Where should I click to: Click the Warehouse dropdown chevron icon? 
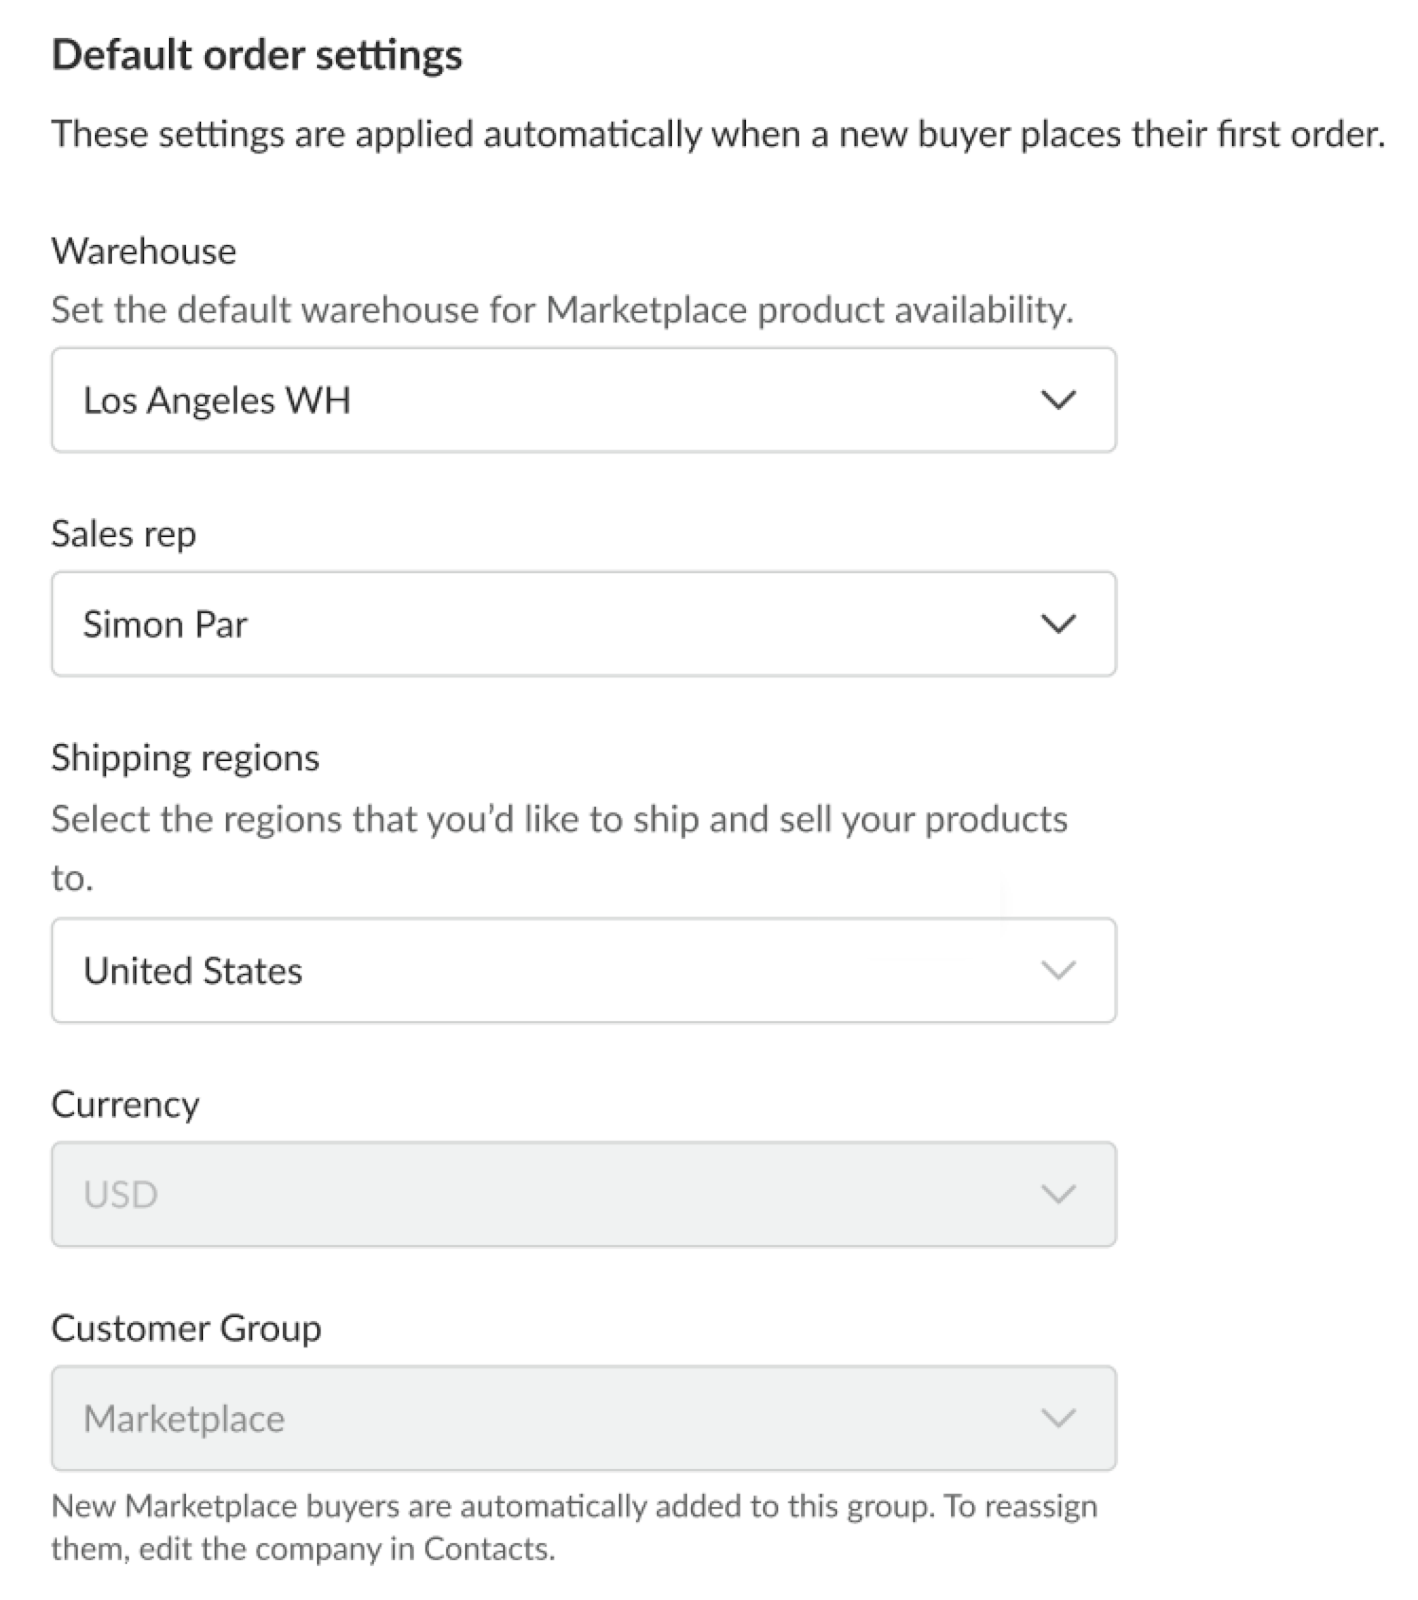(1059, 401)
